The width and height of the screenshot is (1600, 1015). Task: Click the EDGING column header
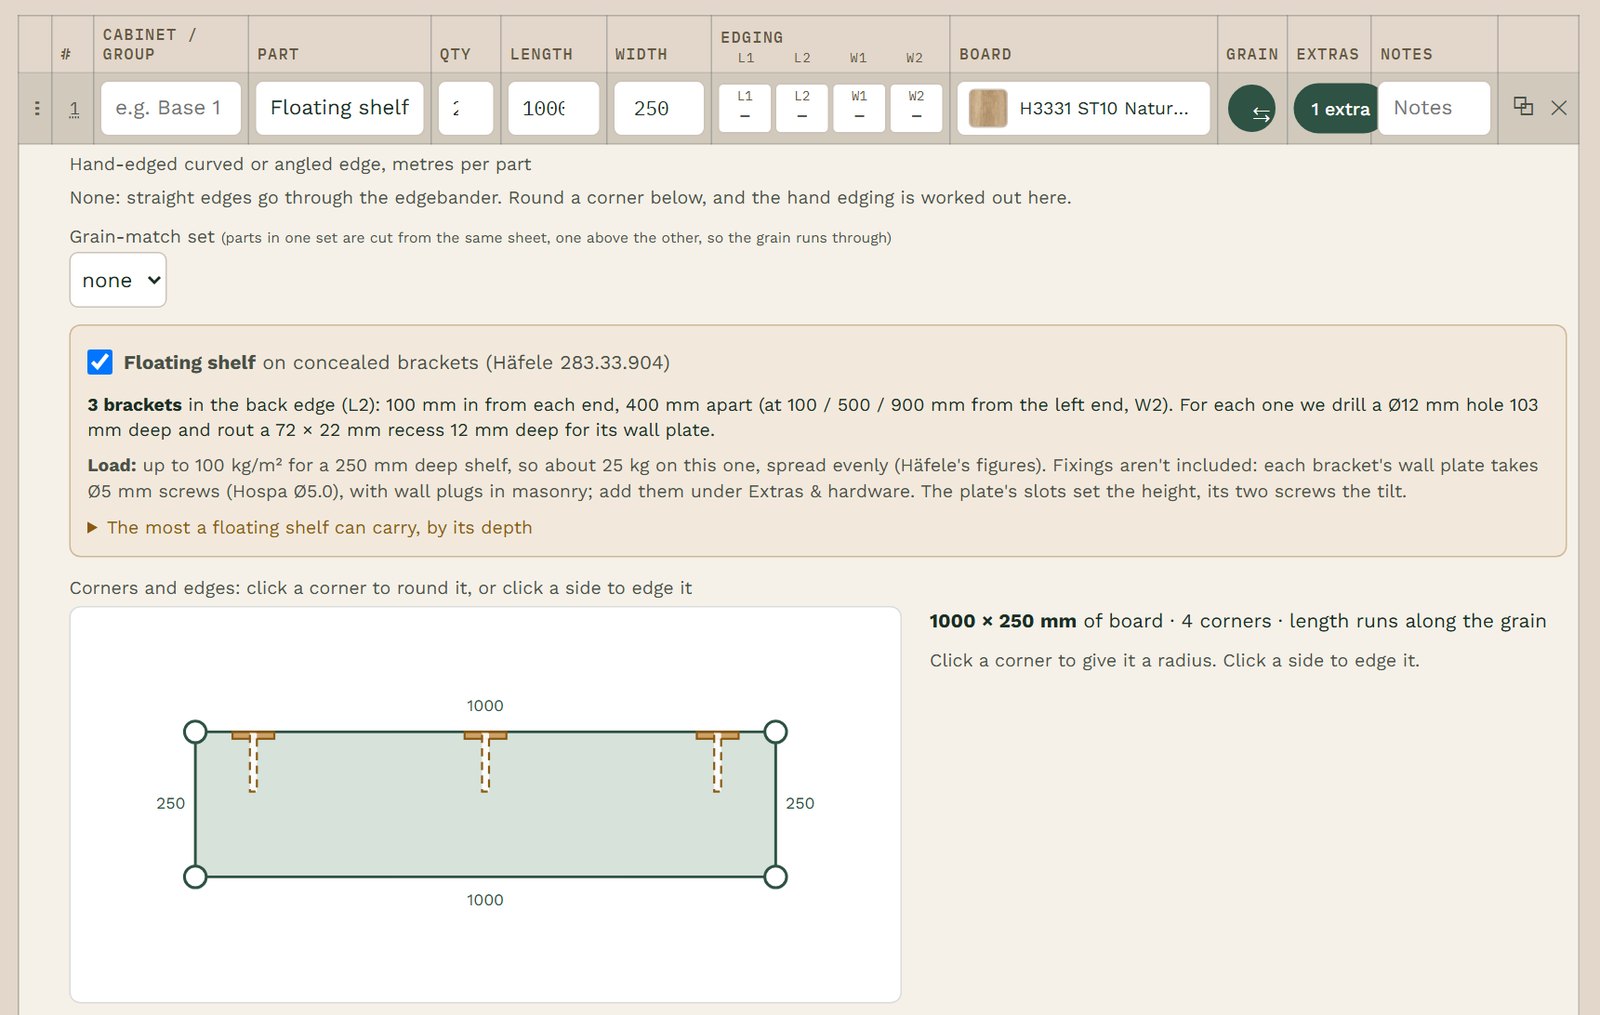[752, 38]
